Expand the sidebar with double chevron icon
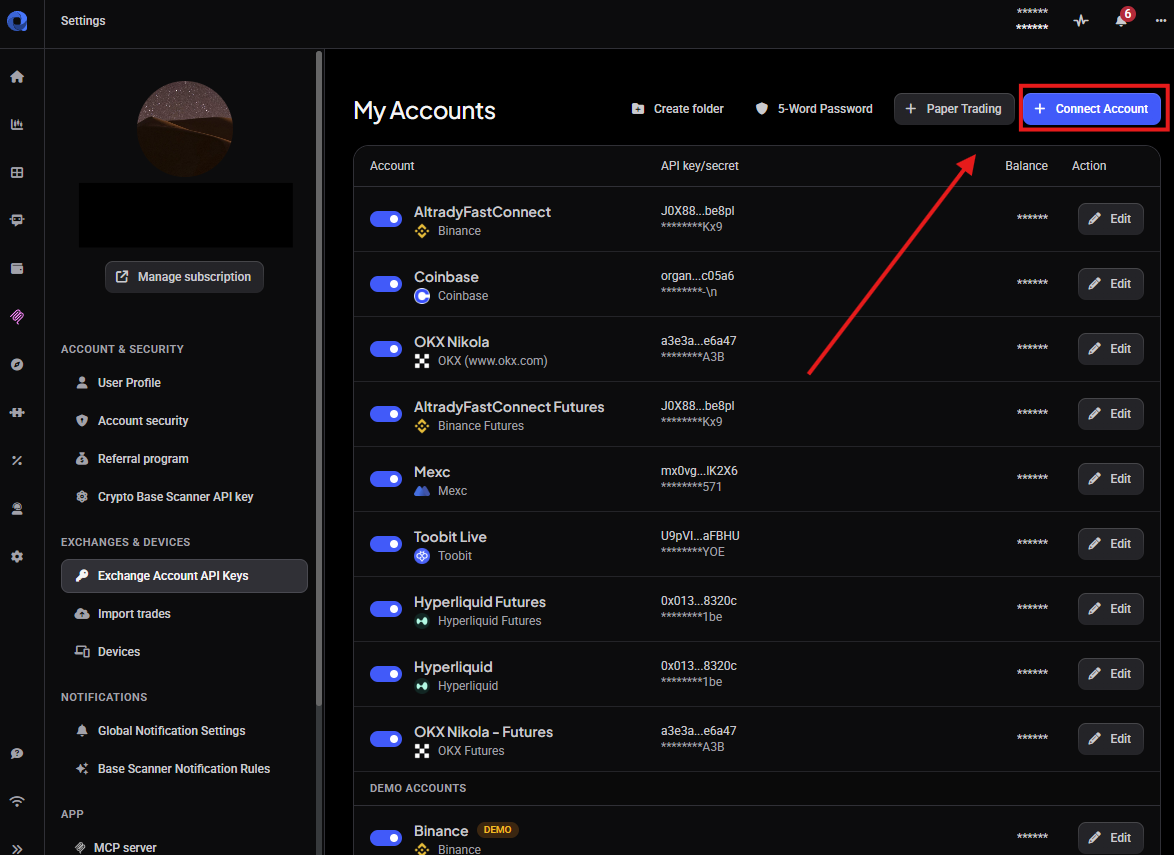The image size is (1174, 855). 17,849
